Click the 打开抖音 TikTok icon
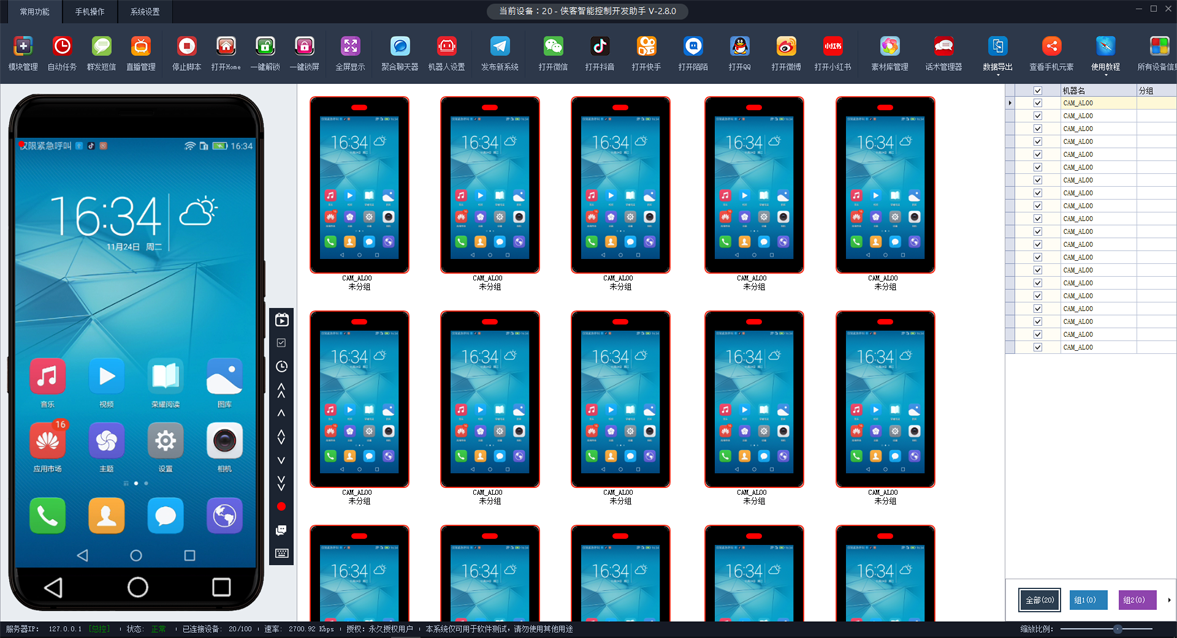 (599, 47)
